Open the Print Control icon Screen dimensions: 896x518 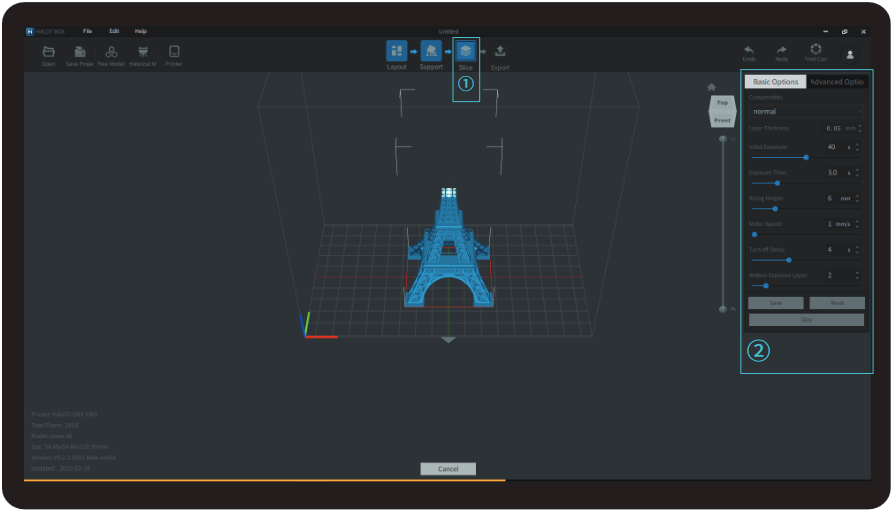click(816, 49)
